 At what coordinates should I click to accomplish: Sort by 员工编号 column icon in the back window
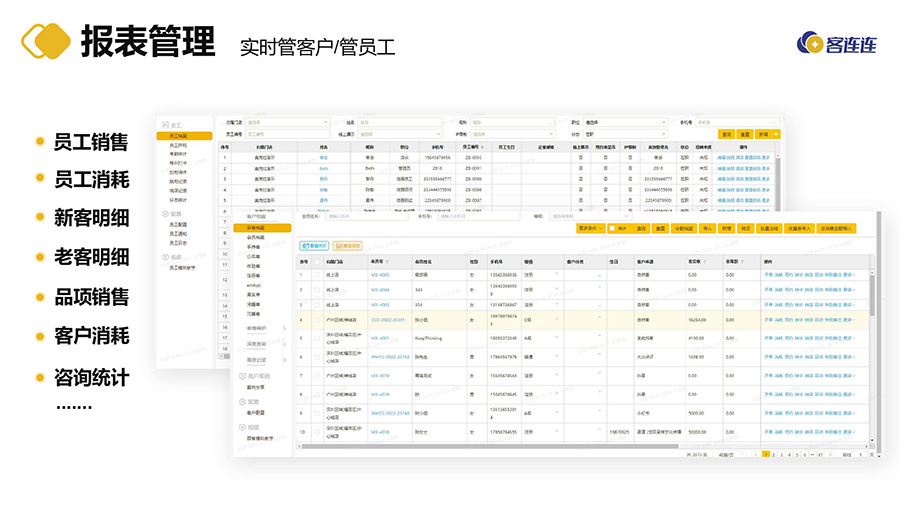click(x=482, y=147)
